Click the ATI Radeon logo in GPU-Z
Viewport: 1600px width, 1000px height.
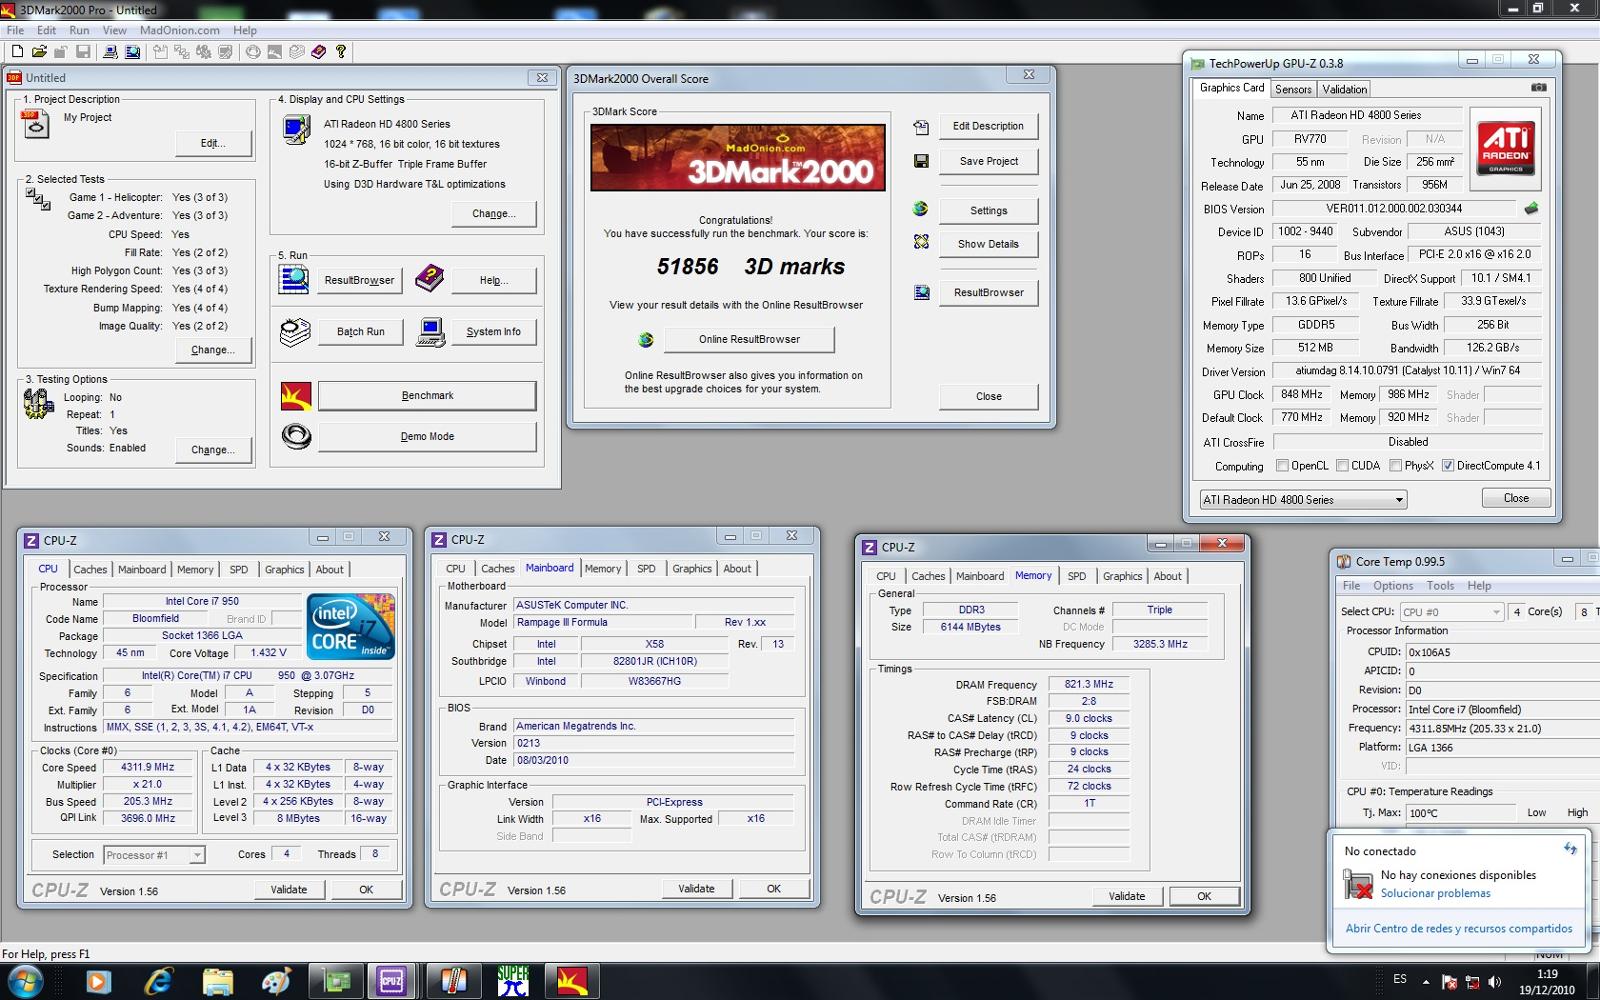pos(1505,151)
